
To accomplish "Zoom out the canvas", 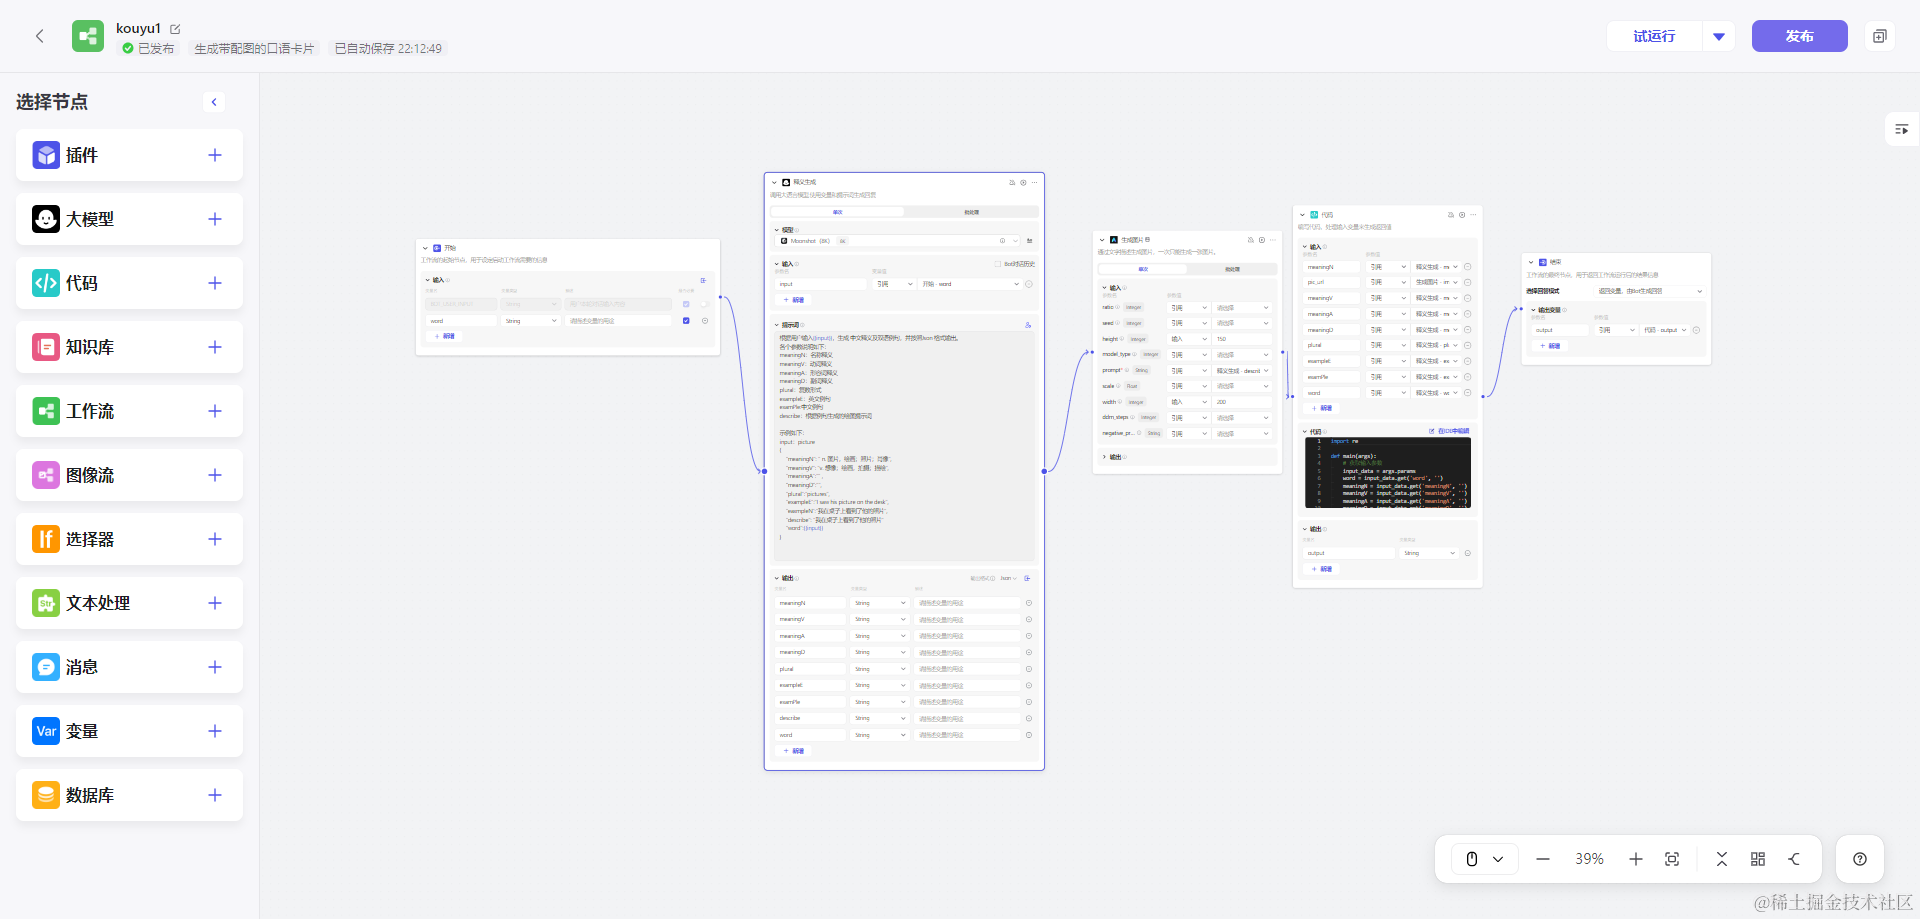I will 1543,859.
